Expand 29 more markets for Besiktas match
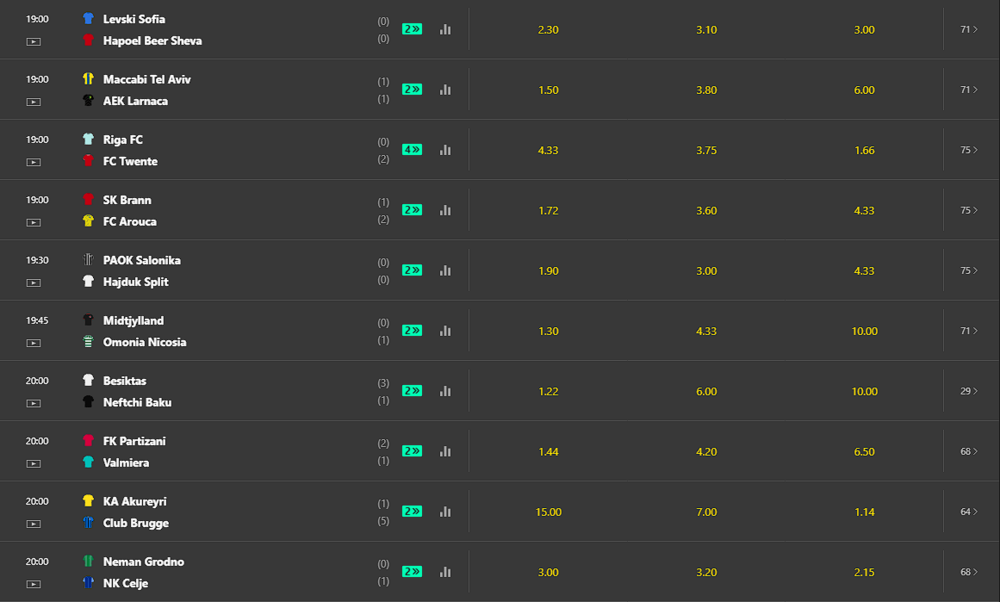Screen dimensions: 1000x602 pos(968,391)
